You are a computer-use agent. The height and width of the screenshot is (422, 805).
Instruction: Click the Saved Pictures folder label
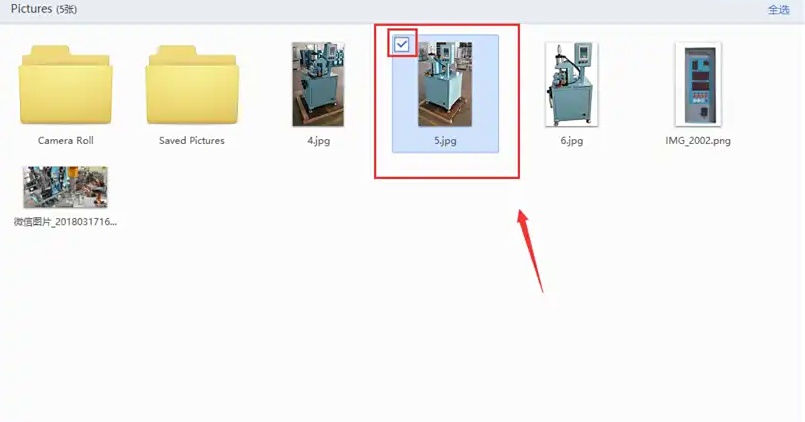pos(192,141)
